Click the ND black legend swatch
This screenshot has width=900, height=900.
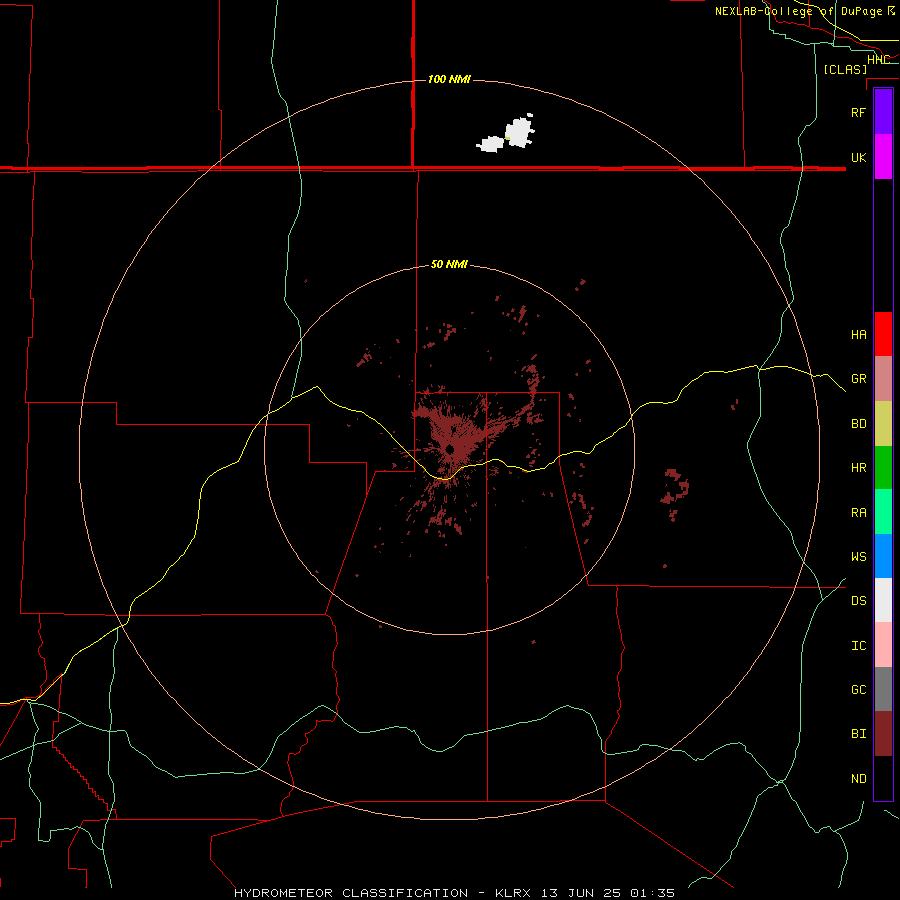click(883, 778)
